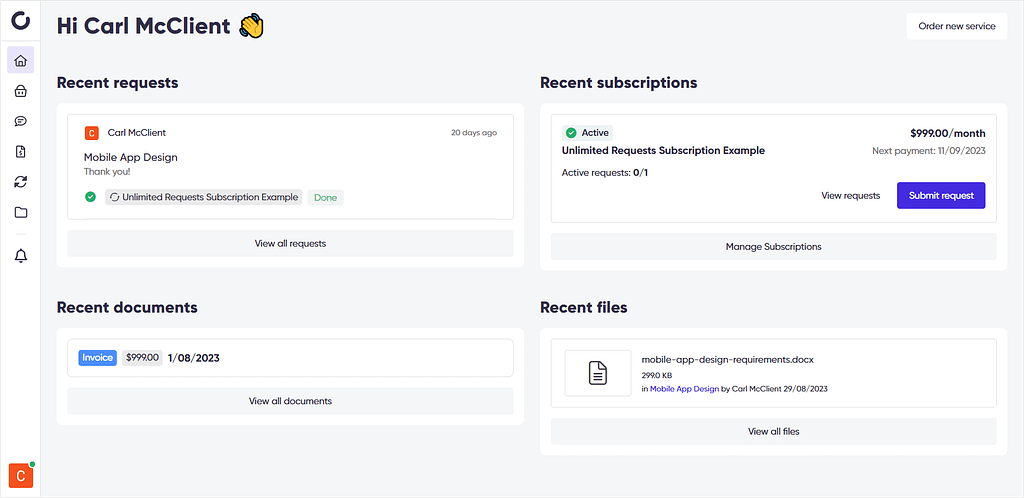1024x498 pixels.
Task: Open the Mobile App Design link in files
Action: pyautogui.click(x=684, y=388)
